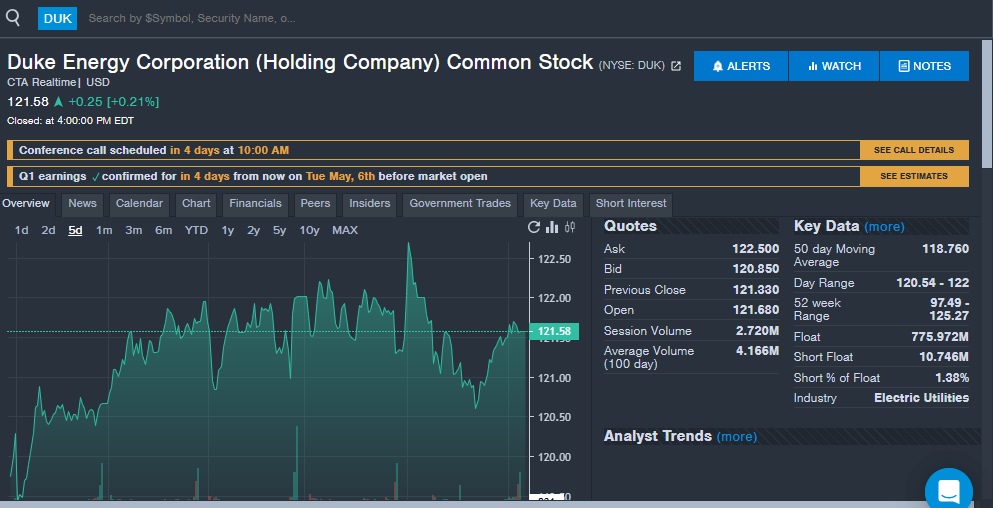Open the Financials tab

tap(255, 203)
